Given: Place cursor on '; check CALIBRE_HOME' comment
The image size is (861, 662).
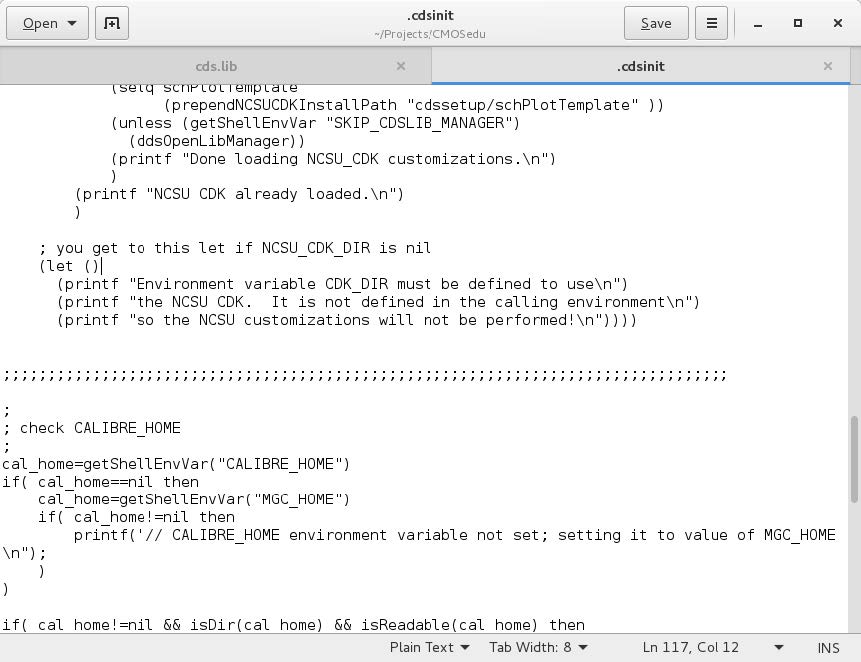Looking at the screenshot, I should 92,428.
